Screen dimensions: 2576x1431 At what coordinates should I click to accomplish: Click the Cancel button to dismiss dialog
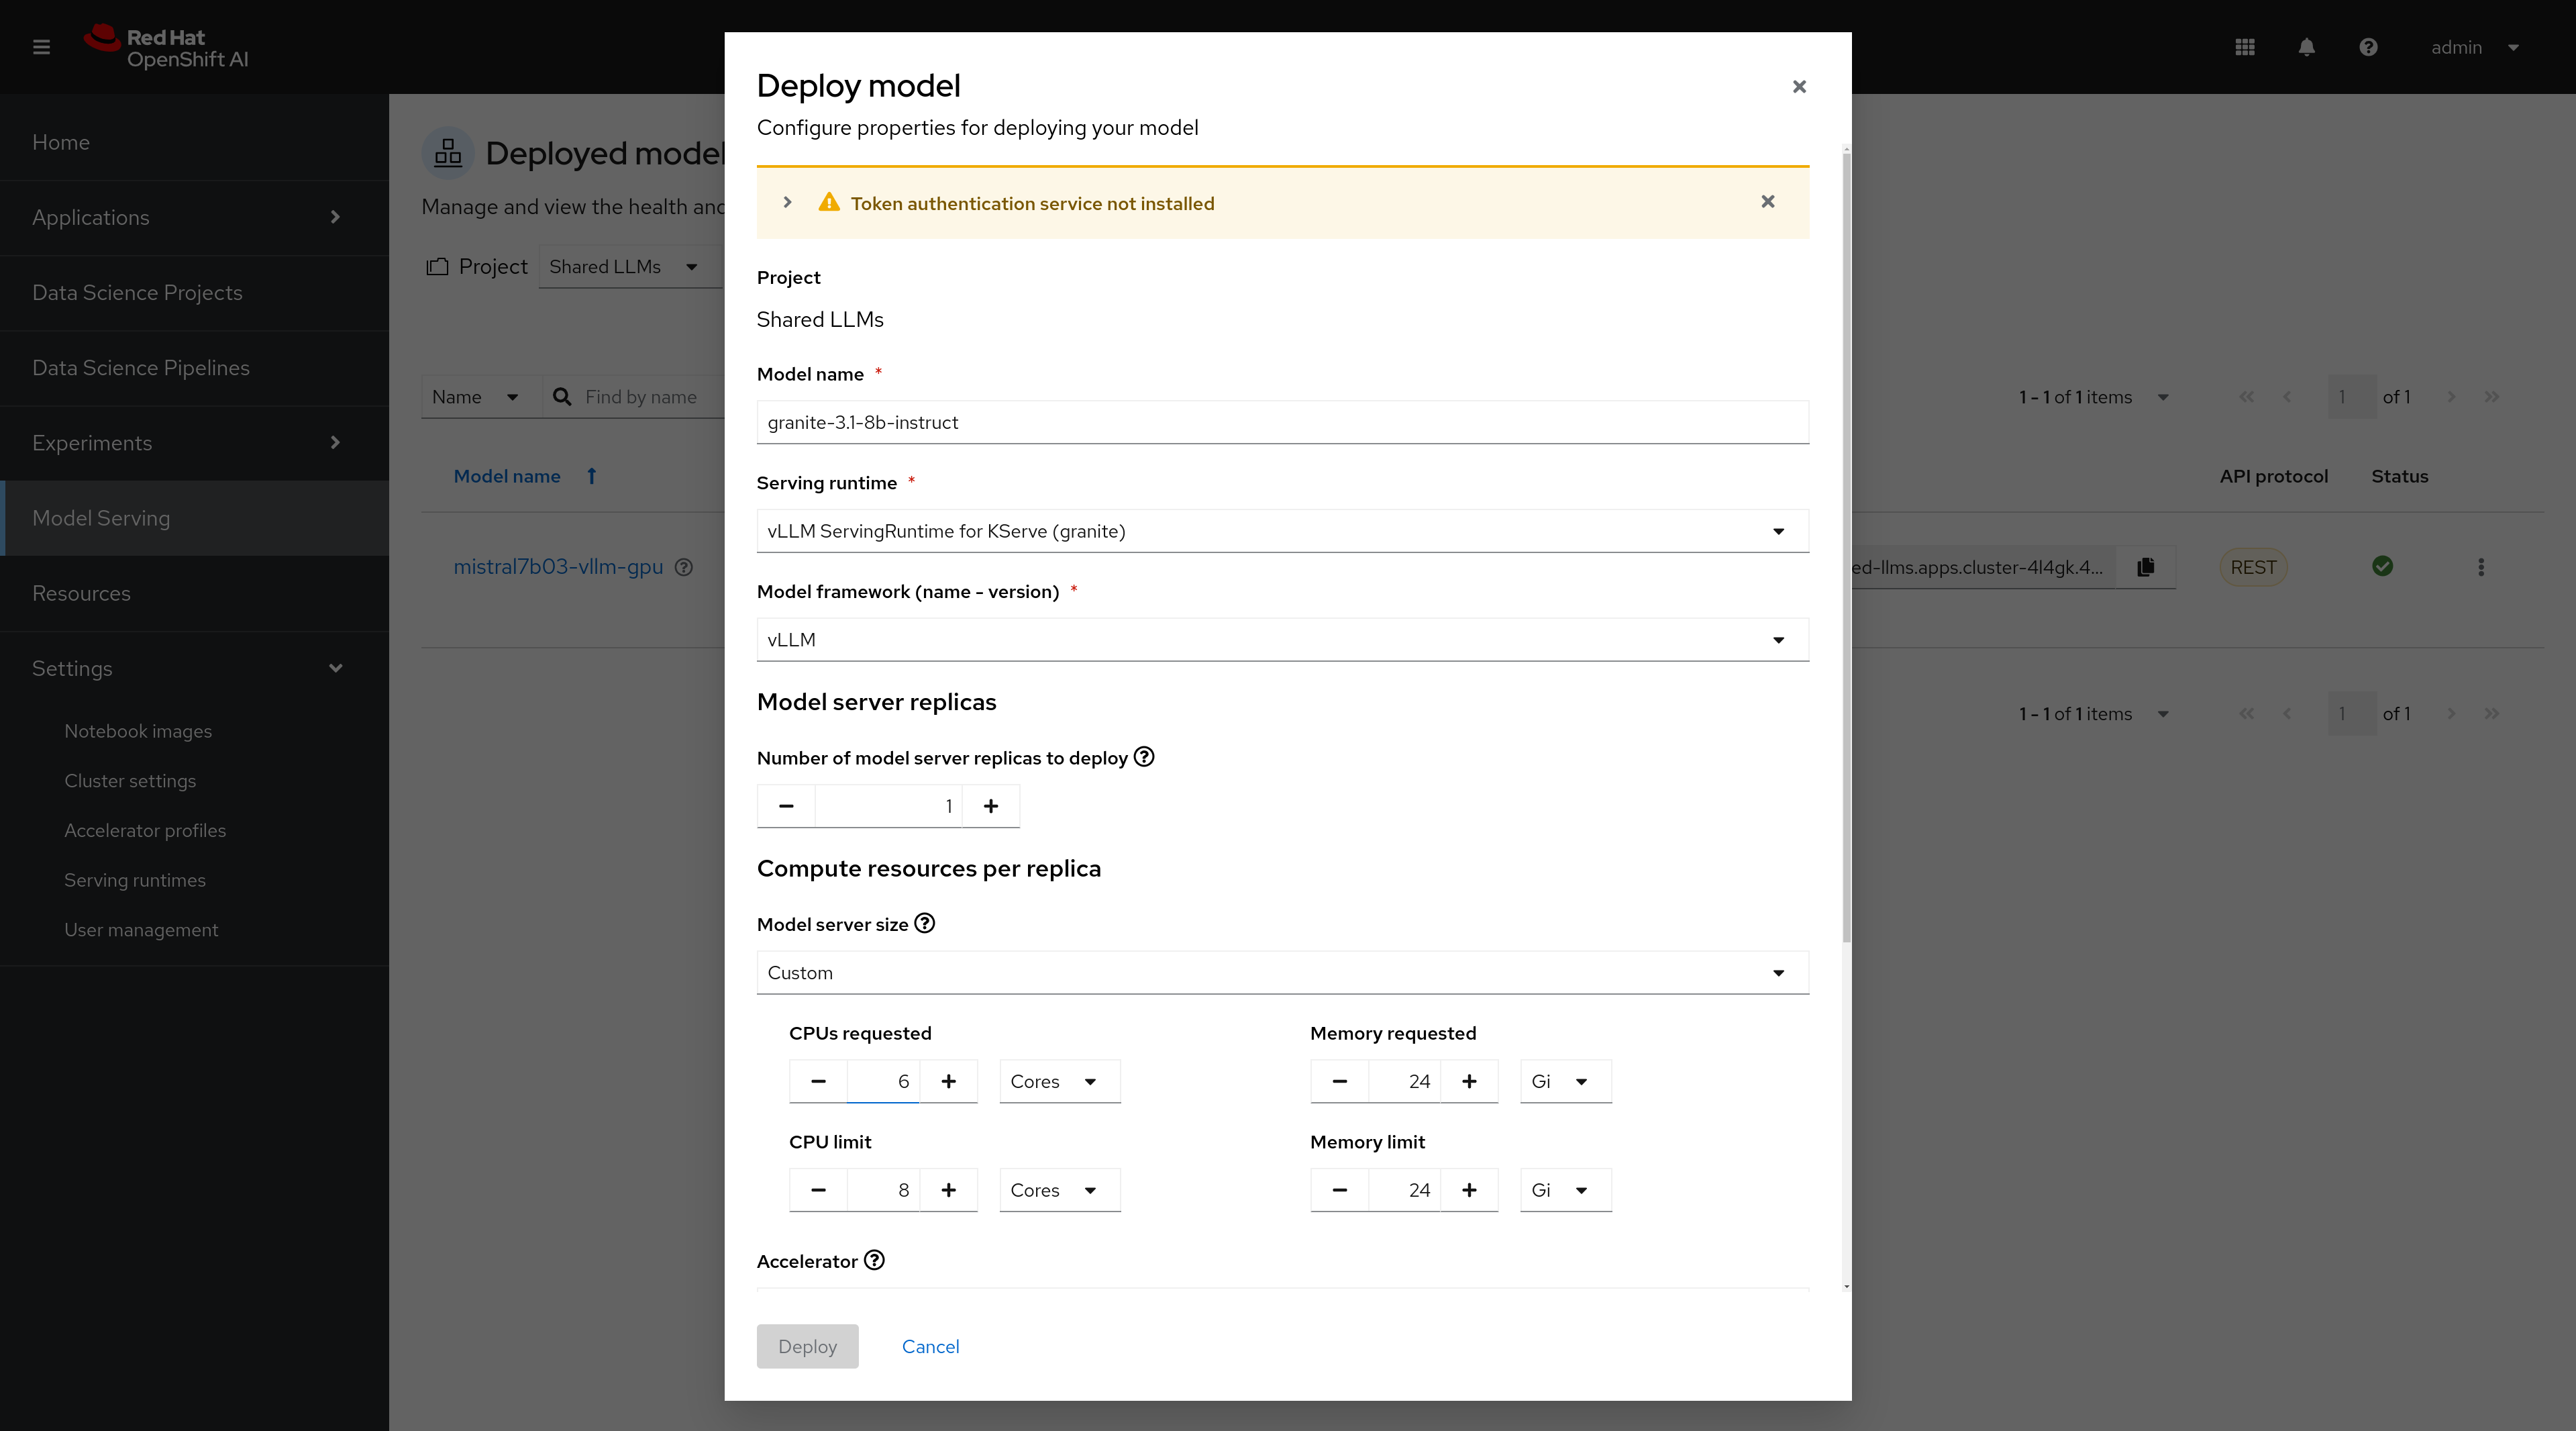(x=930, y=1344)
